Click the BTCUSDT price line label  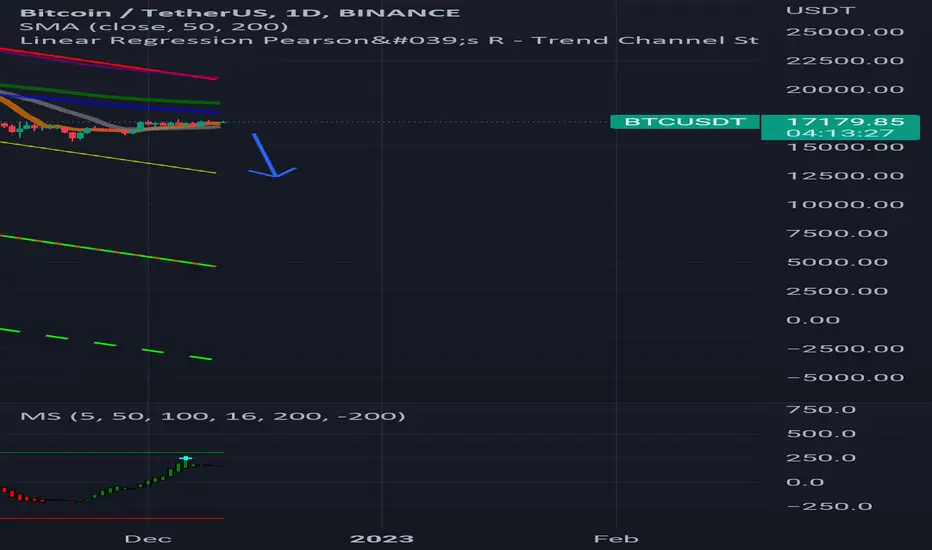pyautogui.click(x=685, y=122)
